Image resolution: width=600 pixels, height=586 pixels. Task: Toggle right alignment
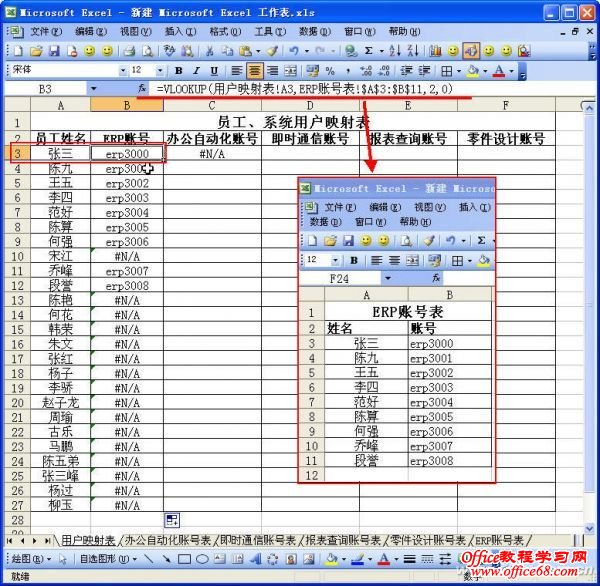[x=272, y=71]
